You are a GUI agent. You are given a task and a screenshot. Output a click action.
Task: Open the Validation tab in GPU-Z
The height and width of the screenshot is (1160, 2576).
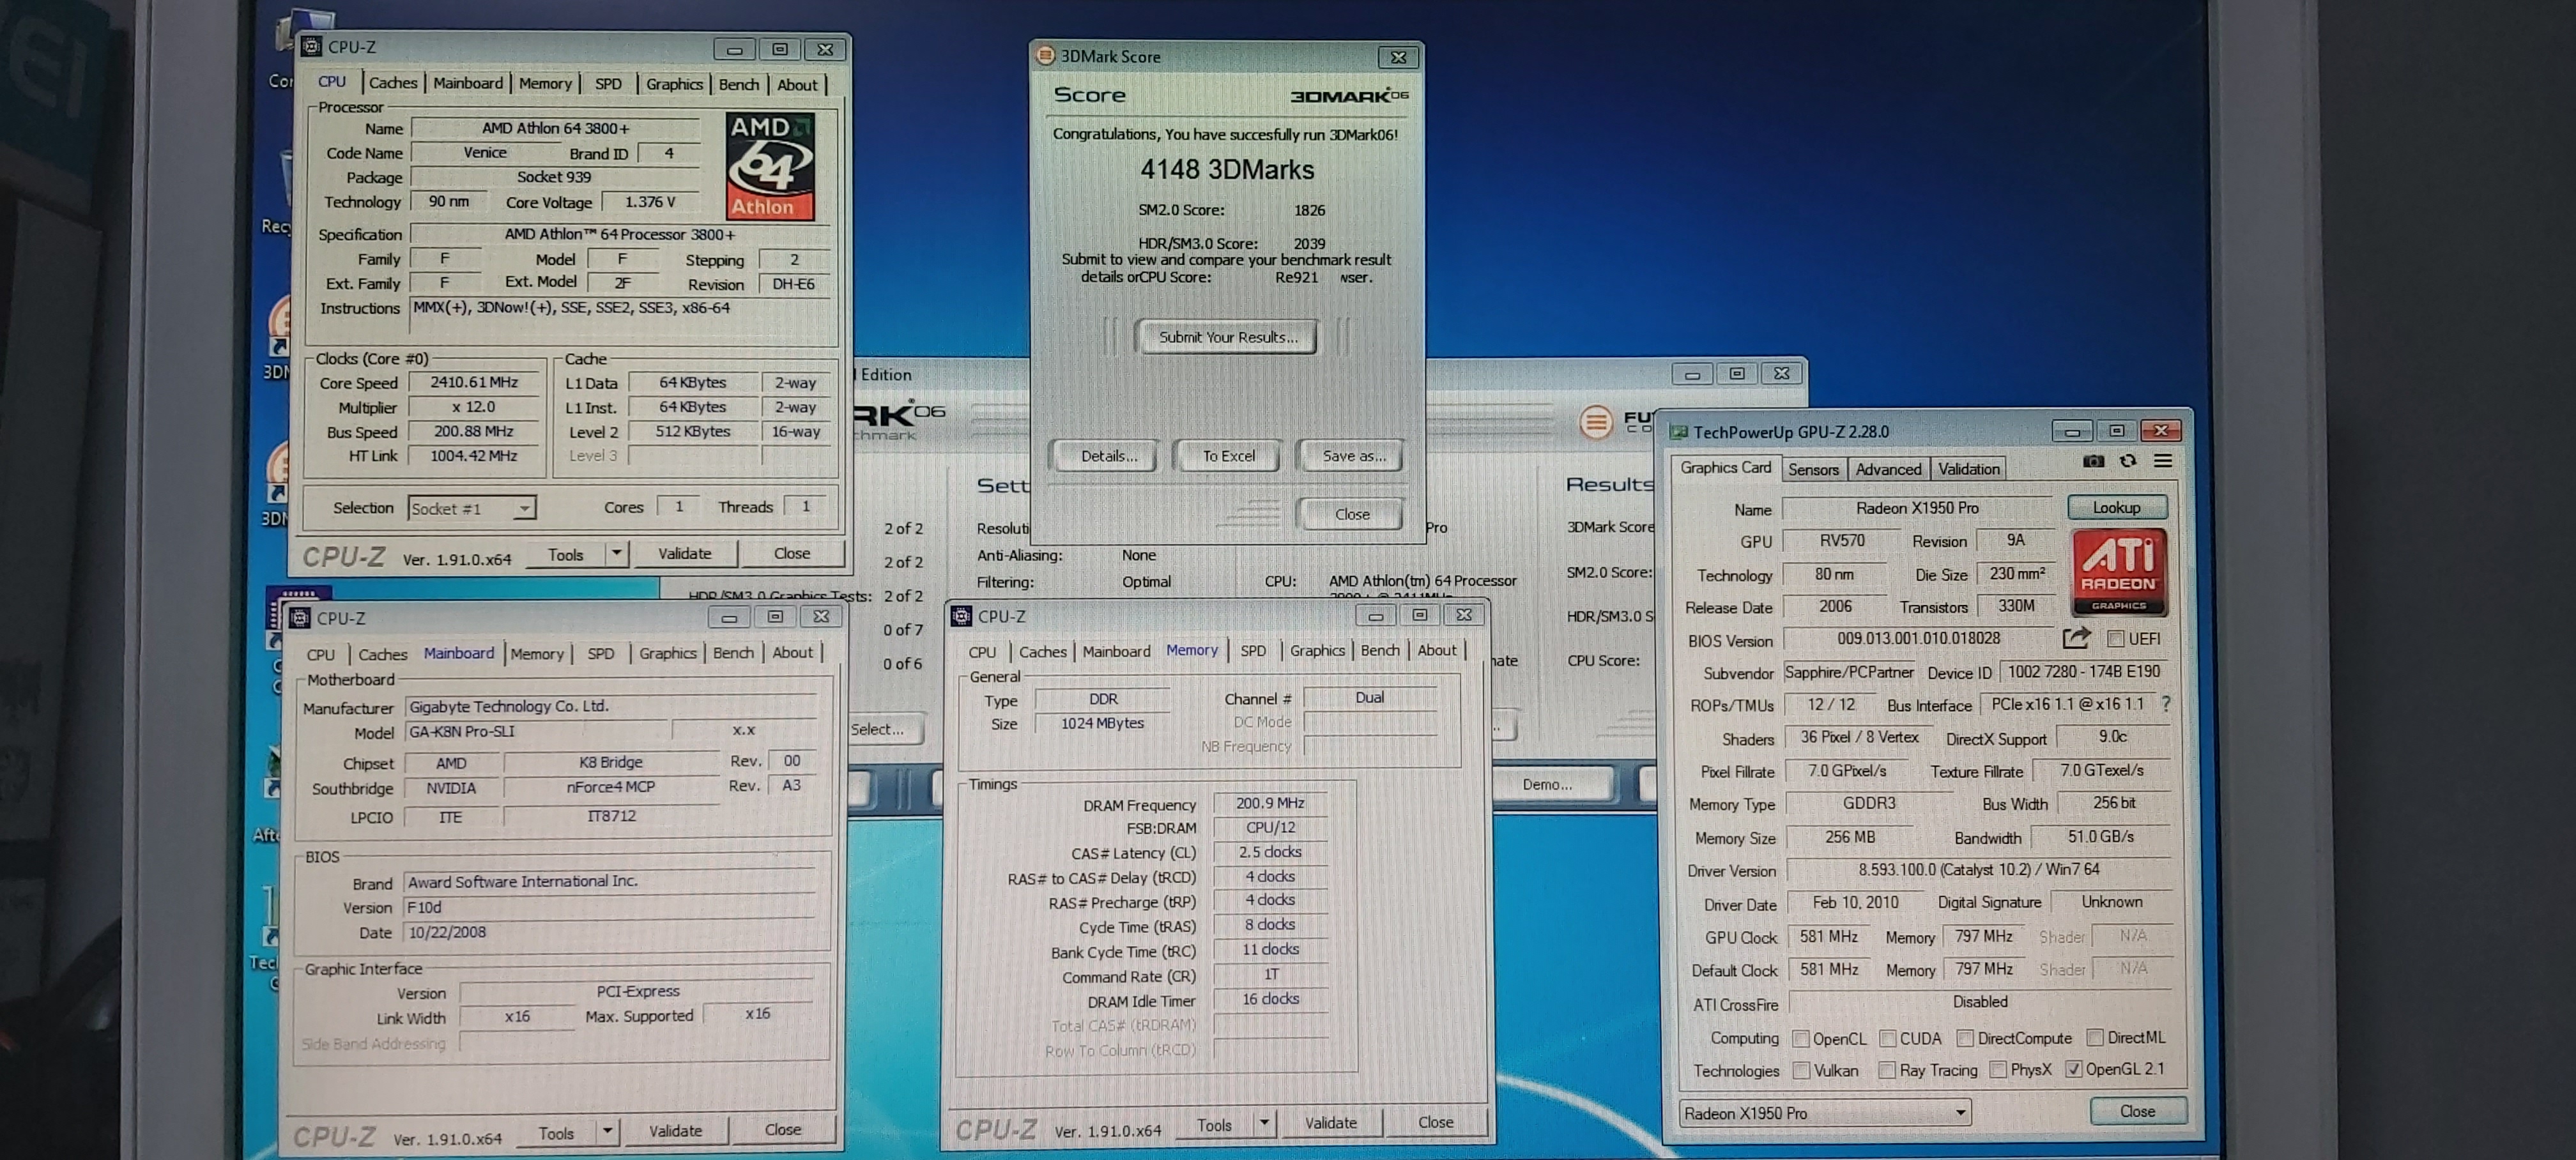point(1968,469)
